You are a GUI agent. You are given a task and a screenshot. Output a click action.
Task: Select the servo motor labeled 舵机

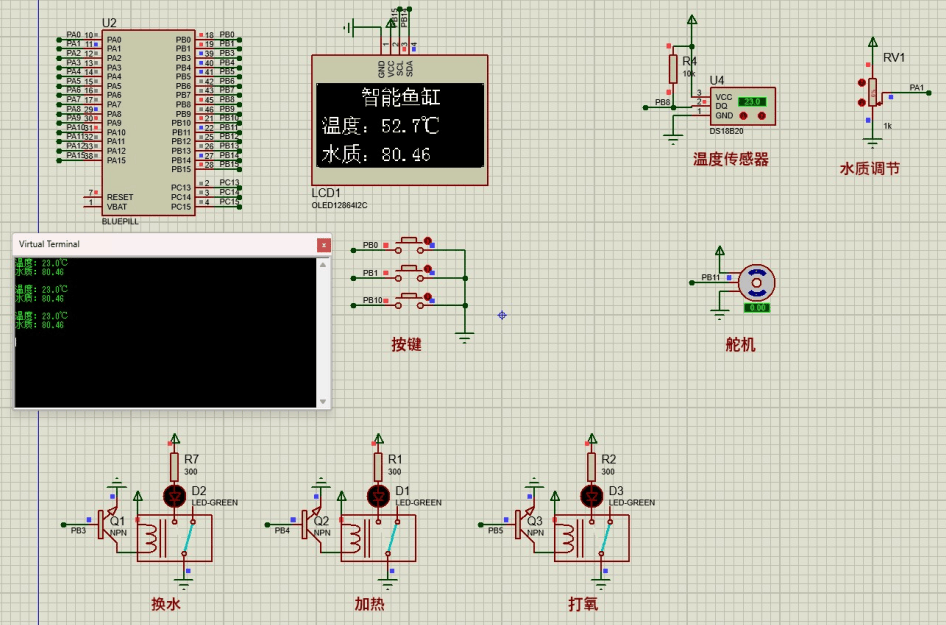click(755, 283)
